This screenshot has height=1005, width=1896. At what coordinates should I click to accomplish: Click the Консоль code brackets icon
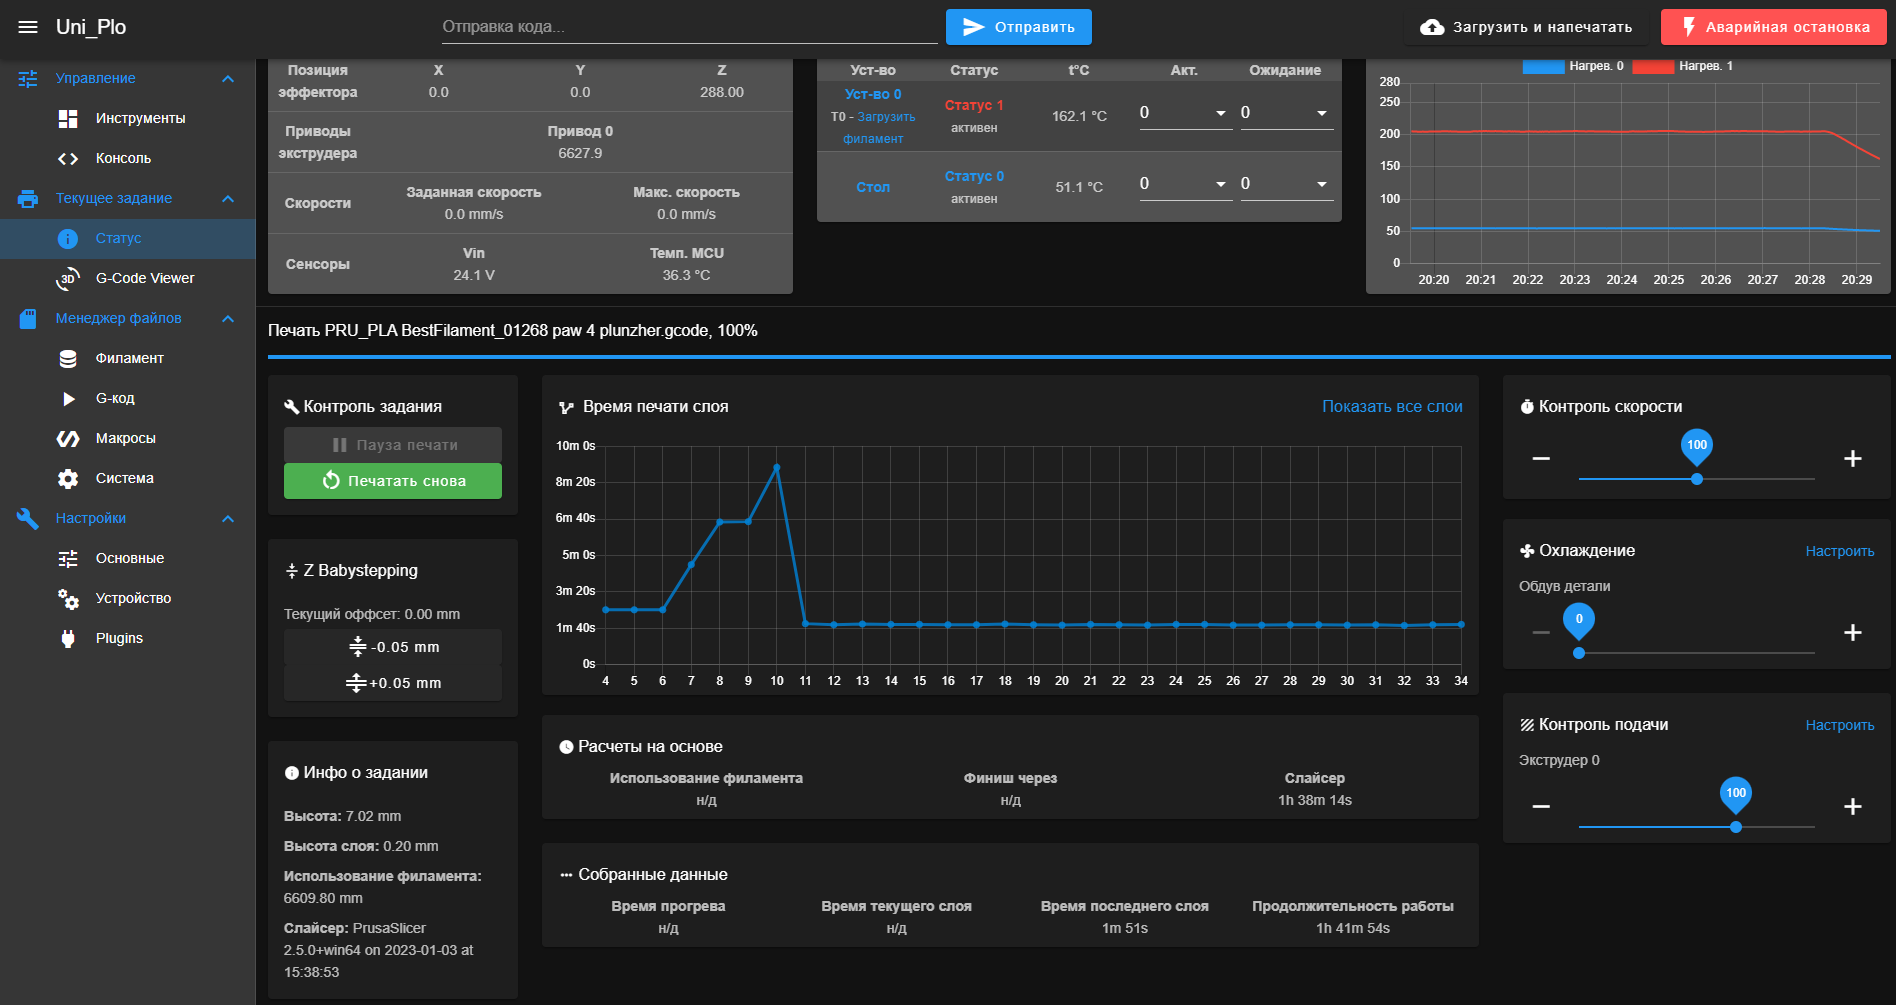(68, 158)
